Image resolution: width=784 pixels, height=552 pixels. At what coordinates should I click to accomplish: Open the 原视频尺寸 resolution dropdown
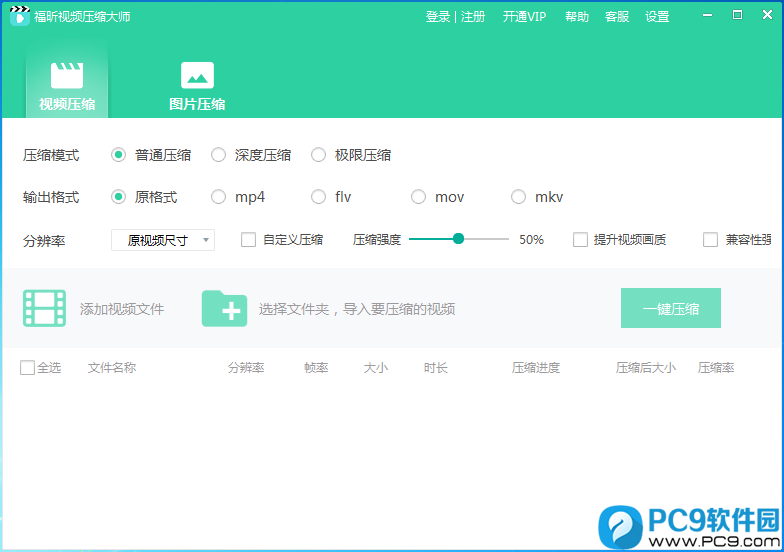click(x=163, y=240)
